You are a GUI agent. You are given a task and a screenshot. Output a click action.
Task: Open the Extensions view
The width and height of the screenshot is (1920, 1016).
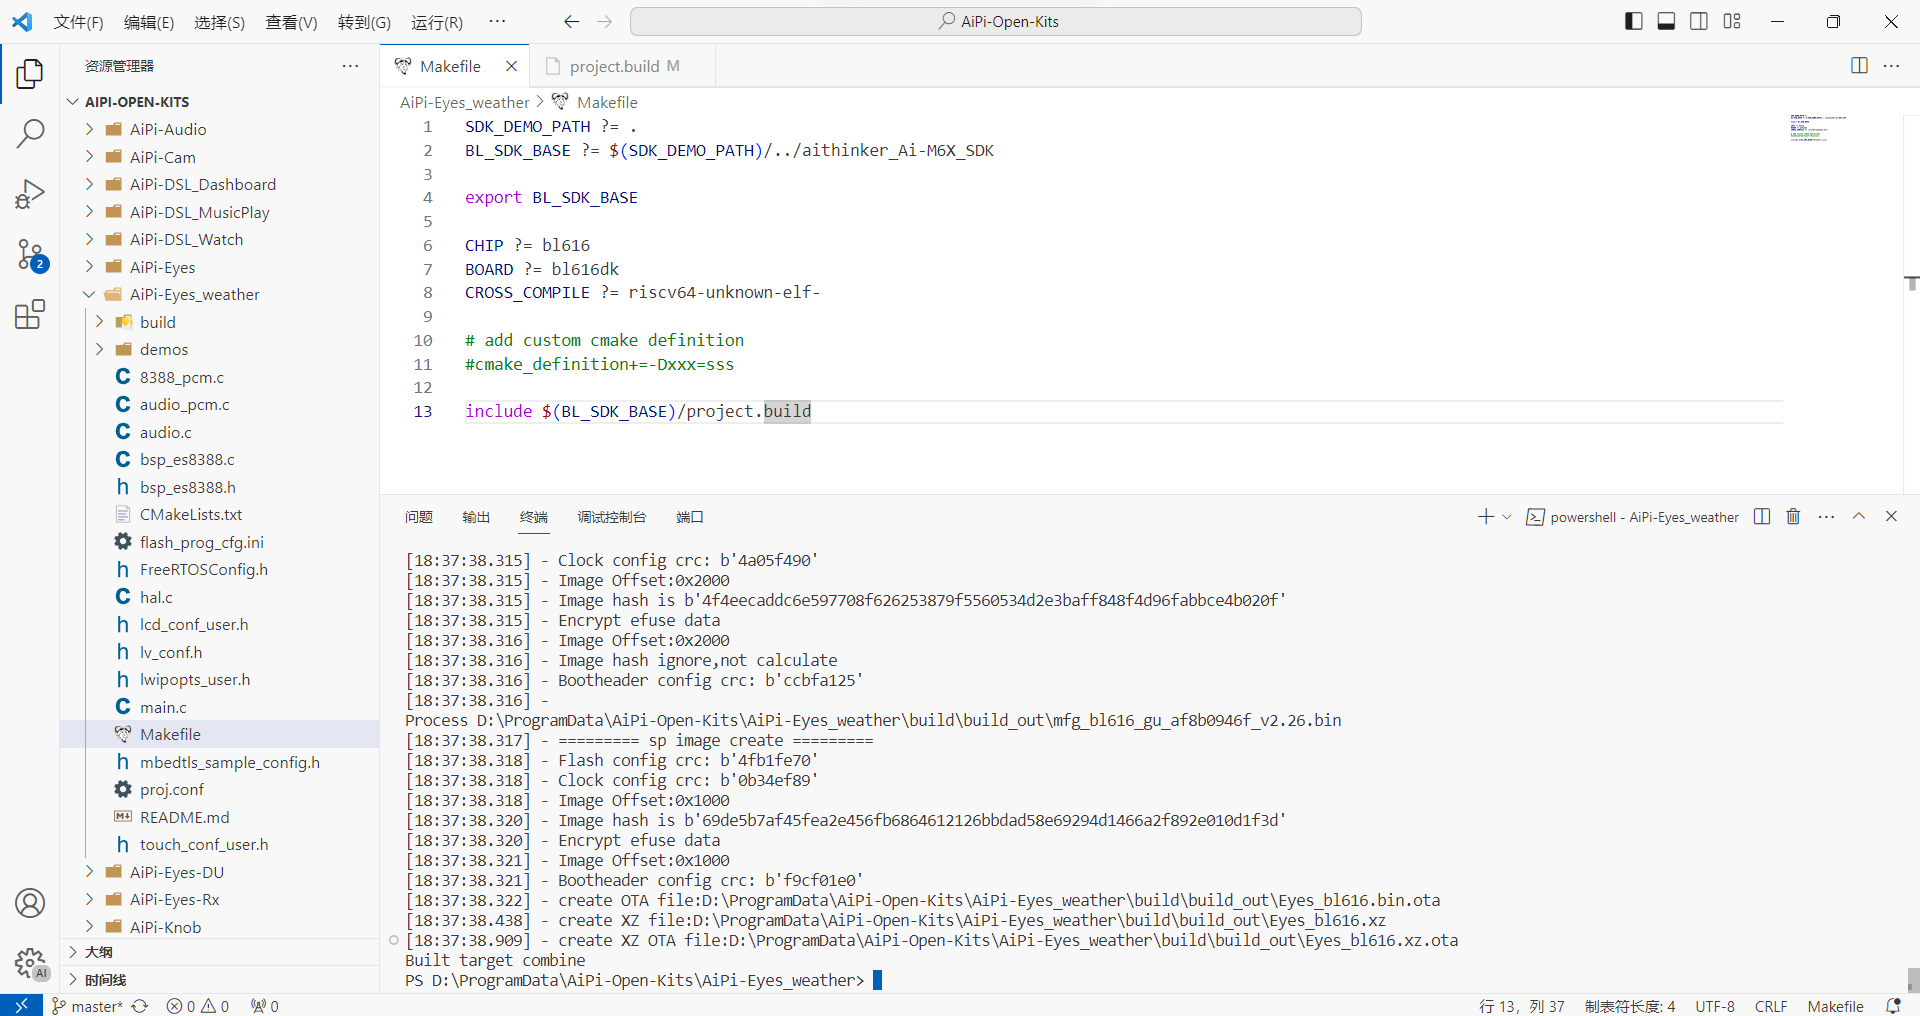pyautogui.click(x=30, y=315)
